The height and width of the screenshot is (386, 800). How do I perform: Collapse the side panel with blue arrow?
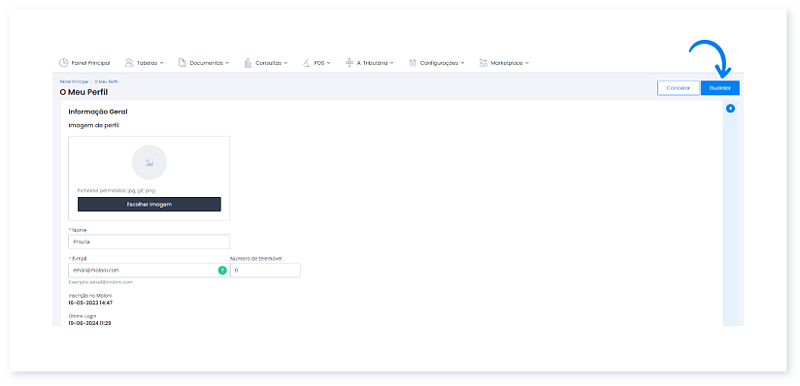pos(731,109)
